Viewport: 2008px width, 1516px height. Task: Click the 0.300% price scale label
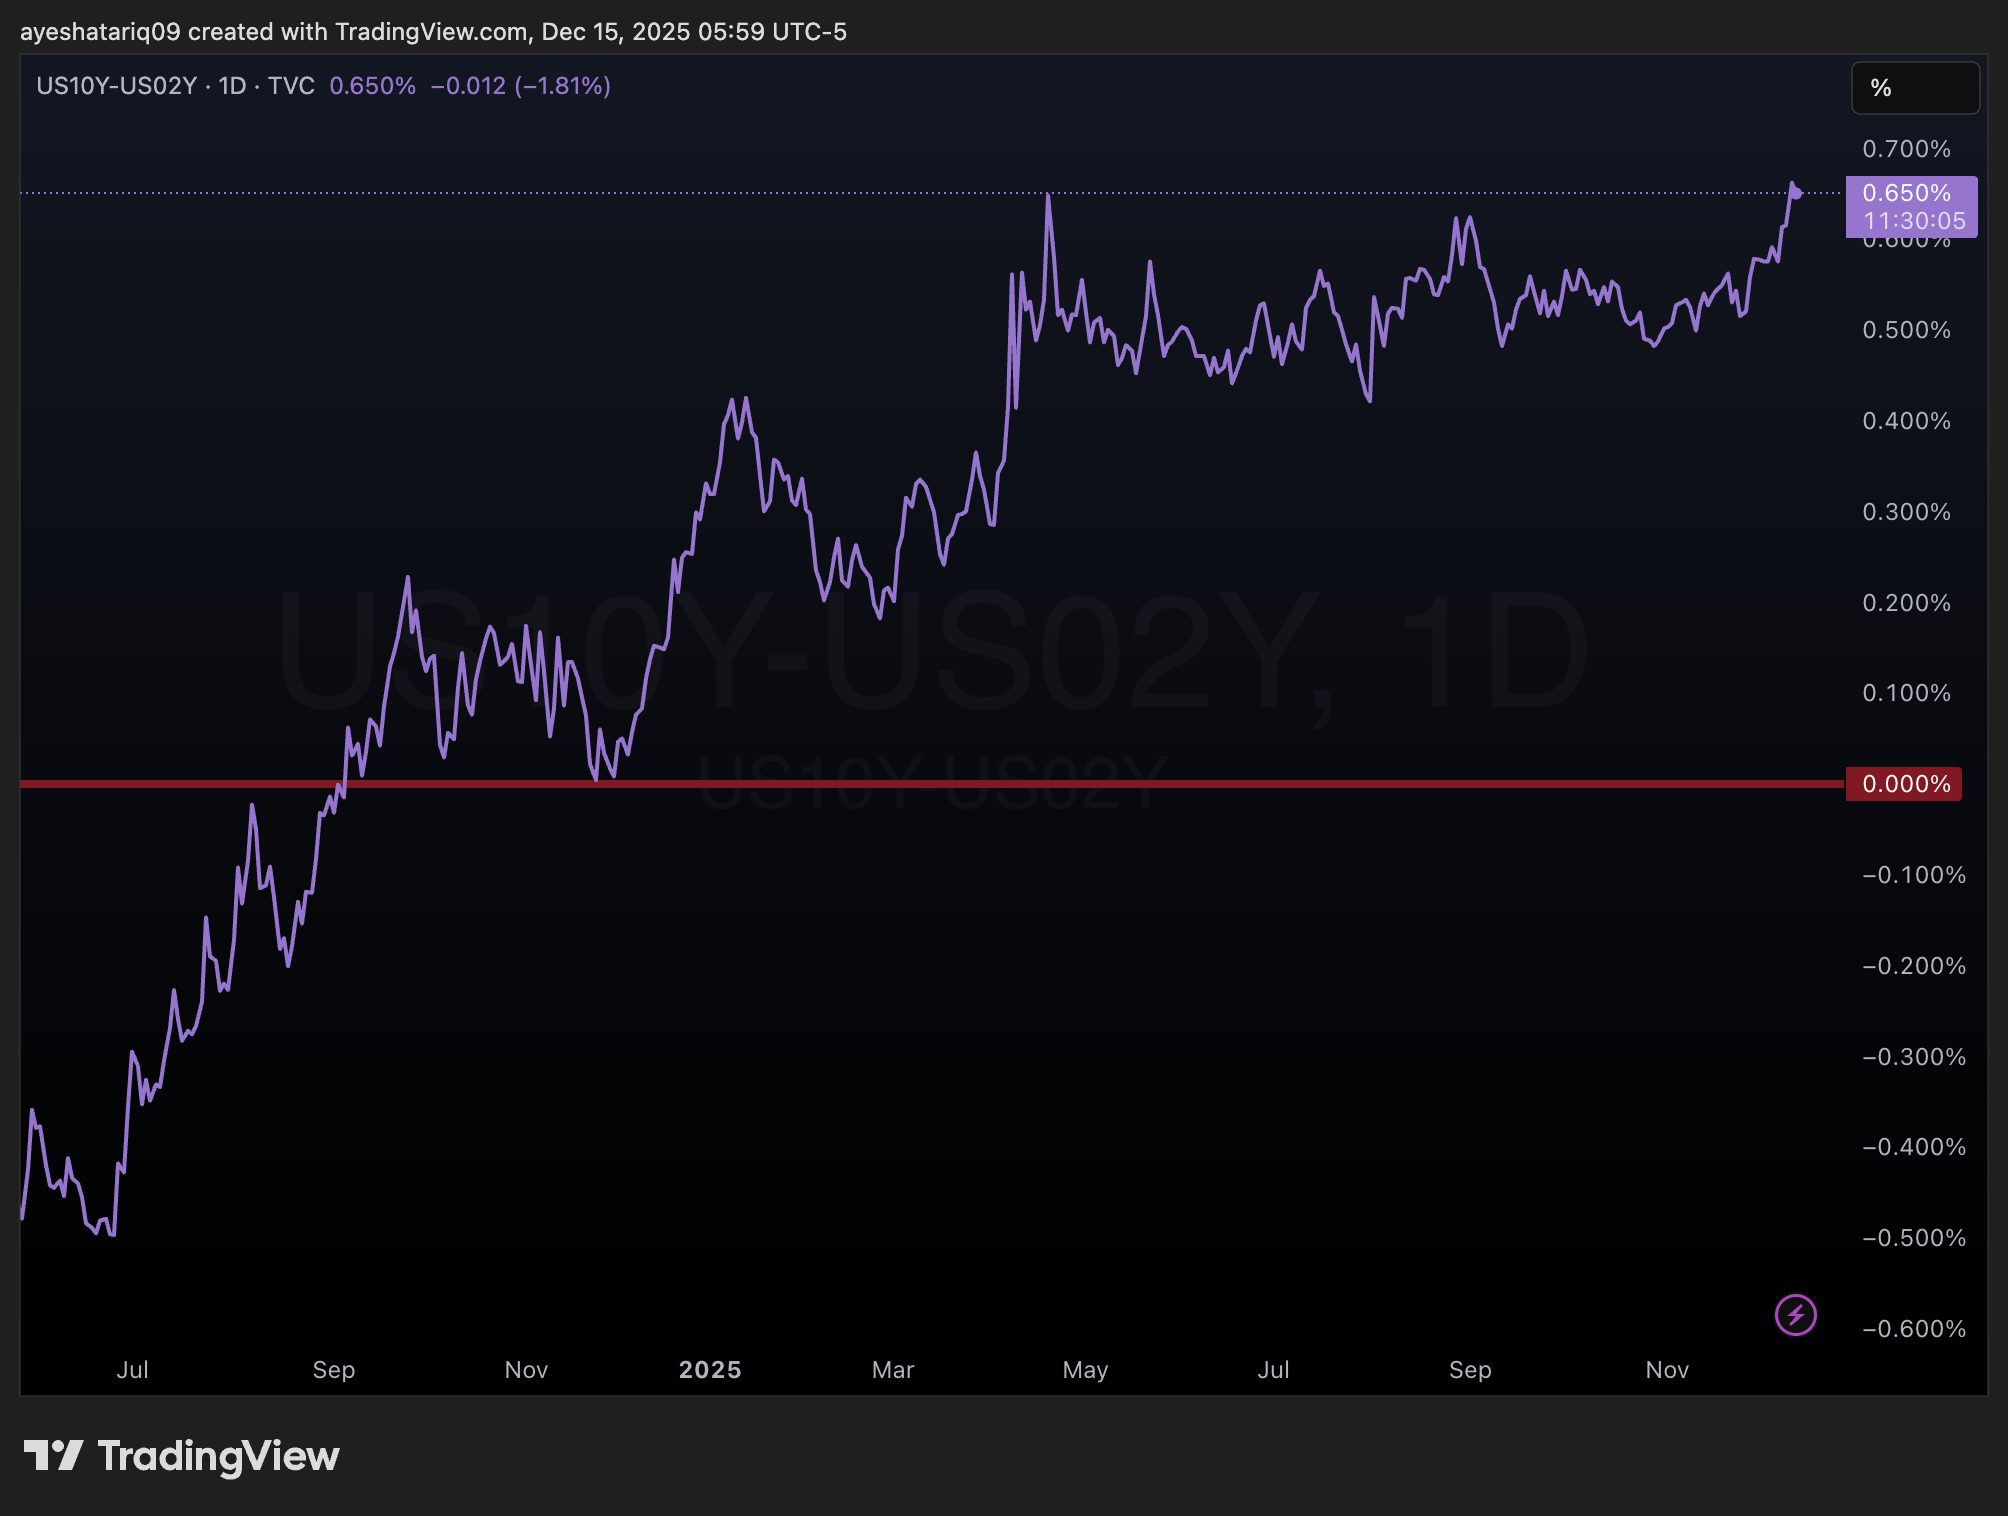click(1906, 512)
